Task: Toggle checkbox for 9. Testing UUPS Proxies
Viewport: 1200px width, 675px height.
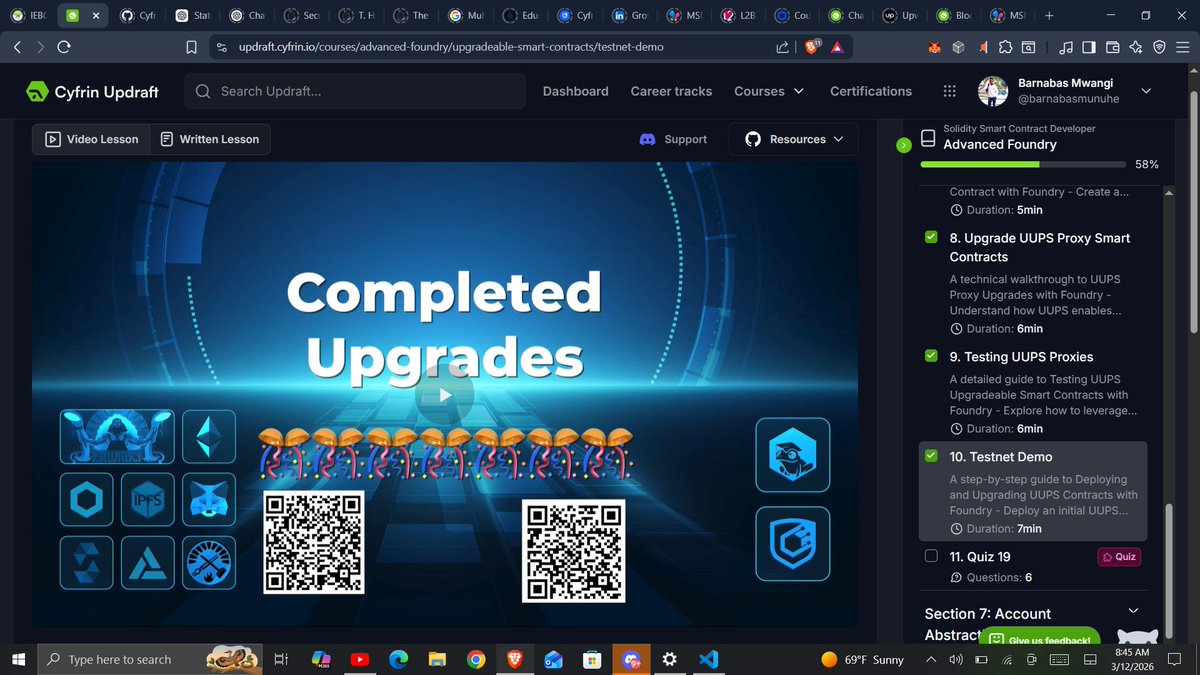Action: (x=931, y=356)
